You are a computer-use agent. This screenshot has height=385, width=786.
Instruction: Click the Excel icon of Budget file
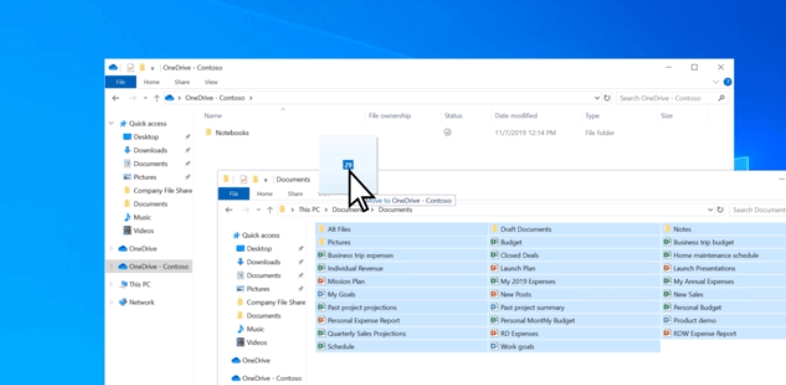point(494,242)
